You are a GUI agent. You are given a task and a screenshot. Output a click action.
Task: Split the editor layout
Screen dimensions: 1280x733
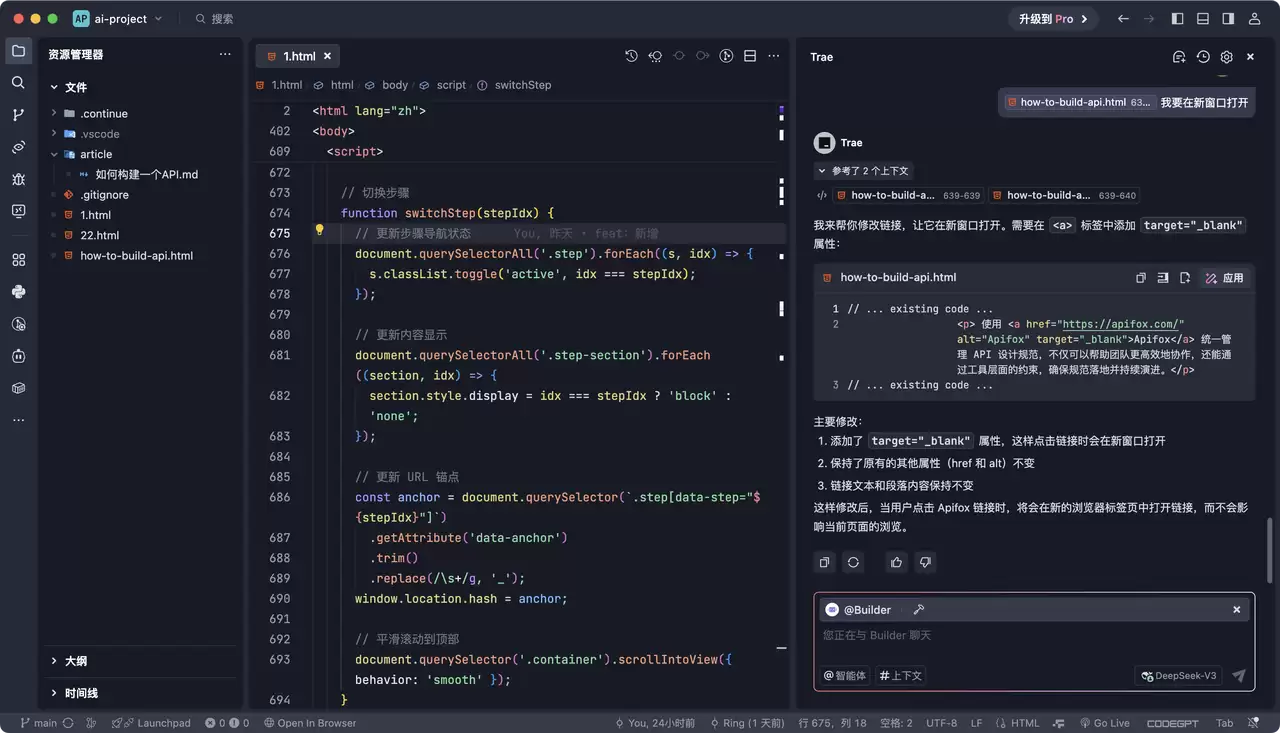(x=750, y=57)
